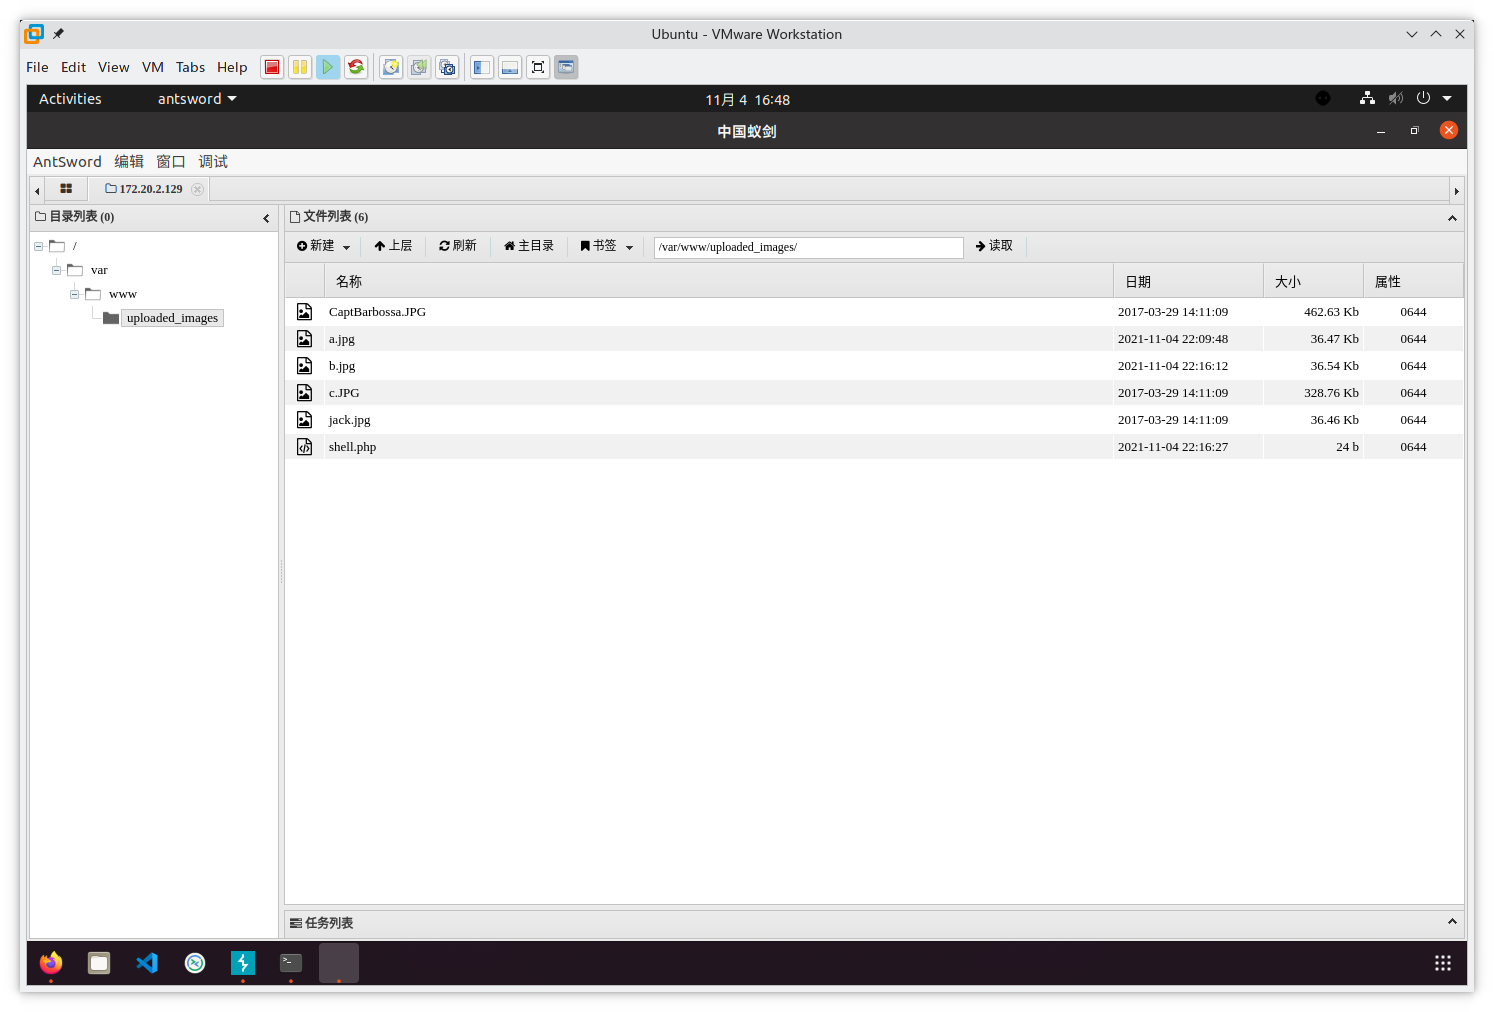The height and width of the screenshot is (1012, 1494).
Task: Open the 调试 menu
Action: 213,162
